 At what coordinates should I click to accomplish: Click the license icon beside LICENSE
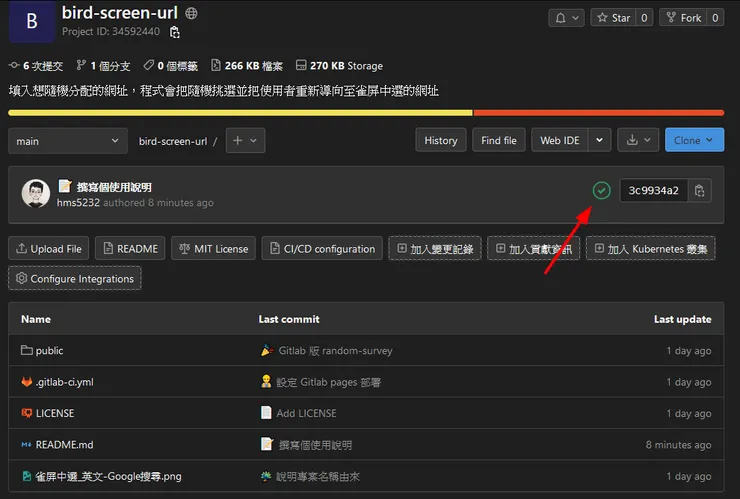[x=27, y=413]
